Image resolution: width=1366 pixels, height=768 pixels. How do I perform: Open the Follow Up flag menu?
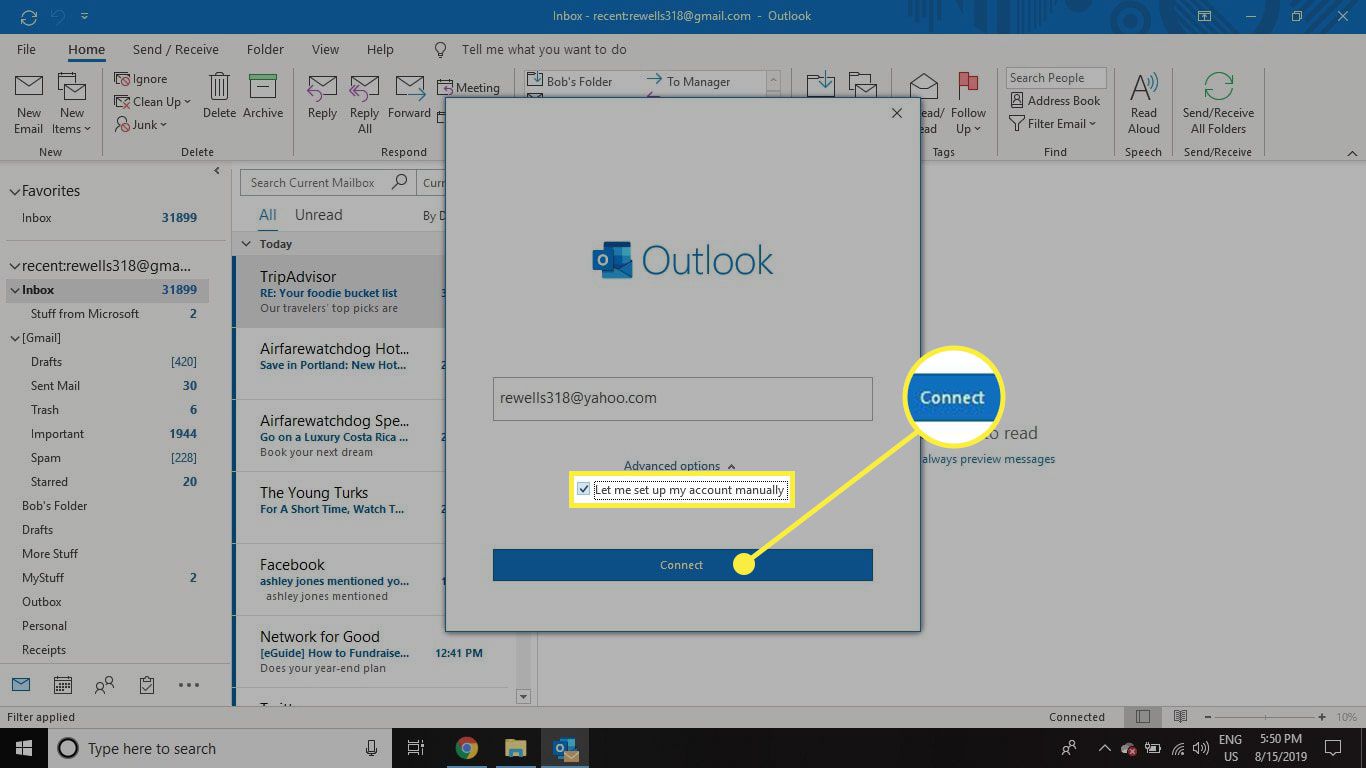[x=968, y=104]
